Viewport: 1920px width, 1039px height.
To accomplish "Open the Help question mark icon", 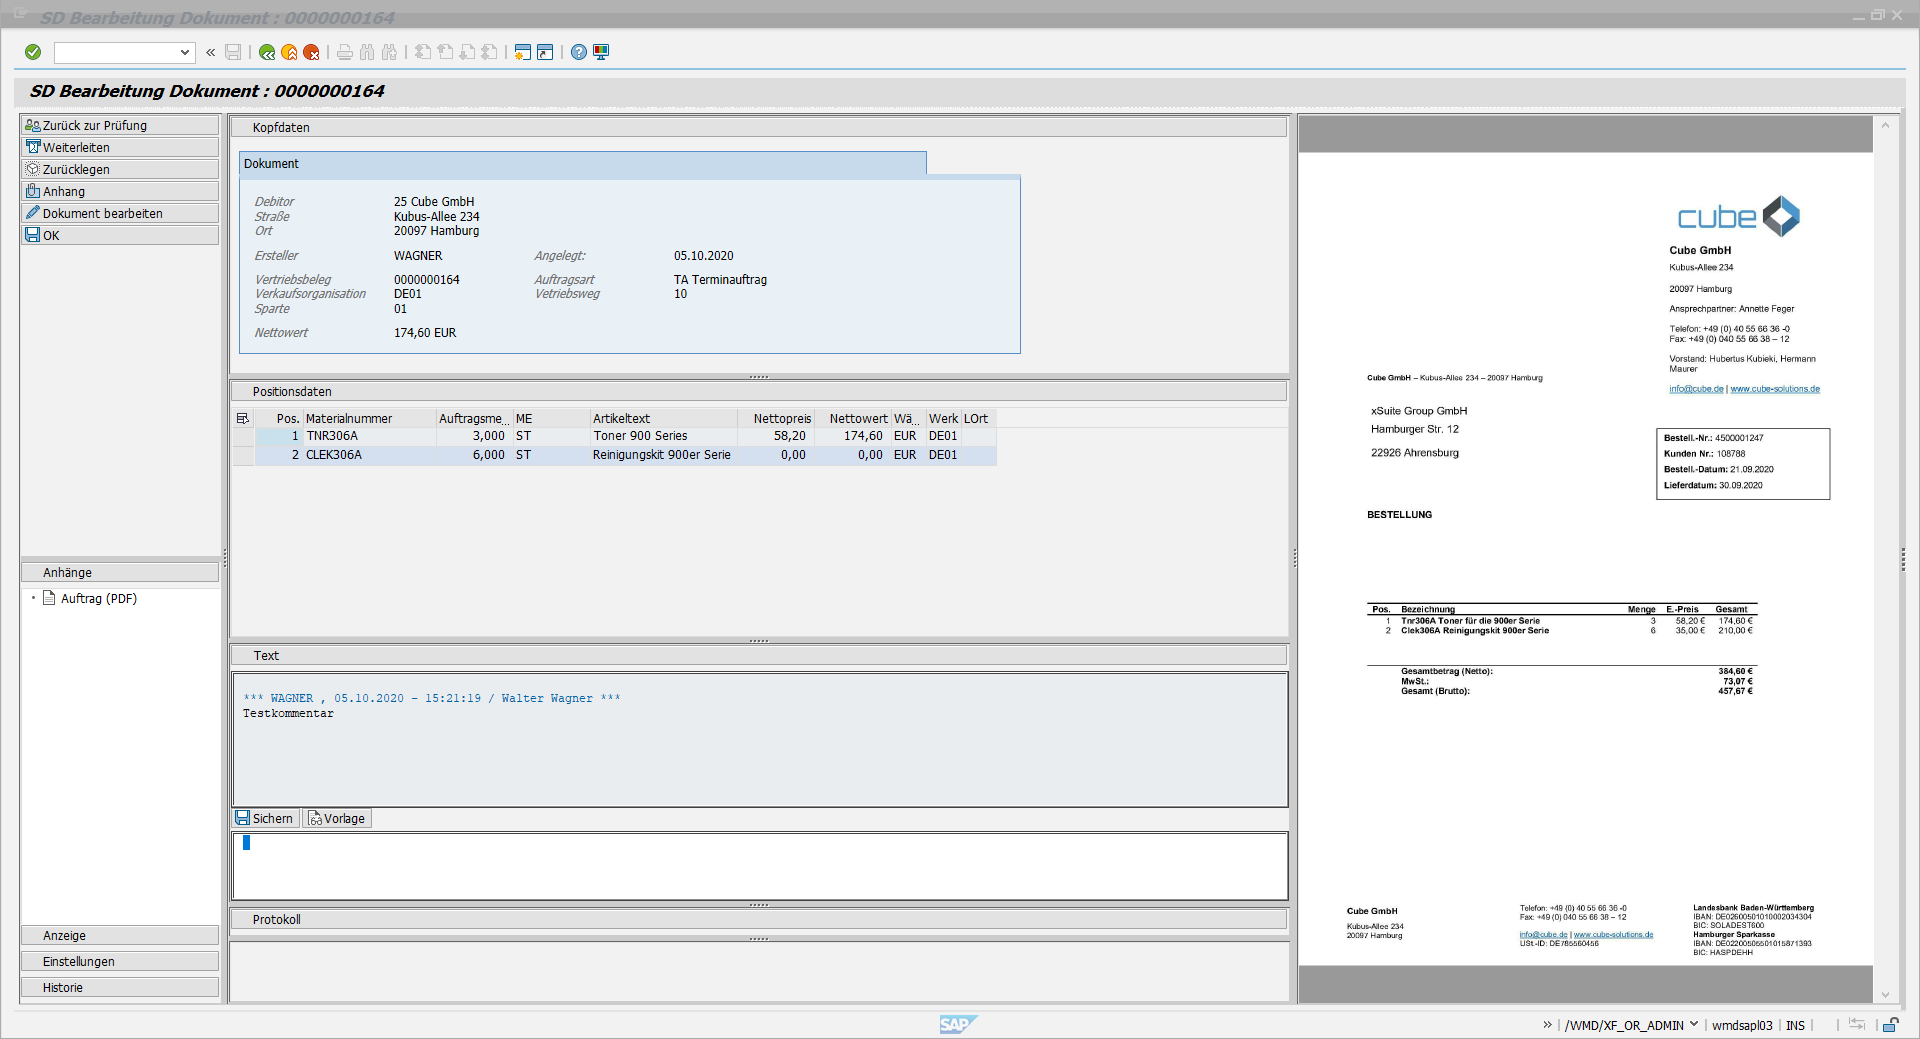I will coord(579,52).
